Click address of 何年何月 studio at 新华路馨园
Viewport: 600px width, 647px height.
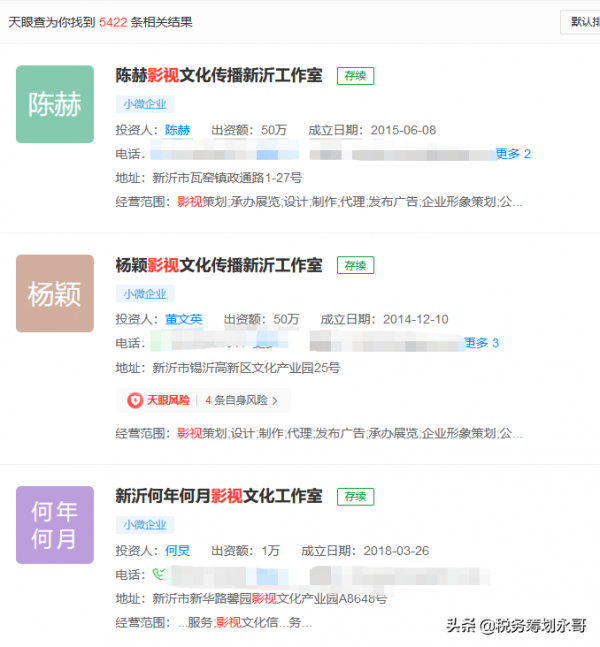click(x=270, y=598)
